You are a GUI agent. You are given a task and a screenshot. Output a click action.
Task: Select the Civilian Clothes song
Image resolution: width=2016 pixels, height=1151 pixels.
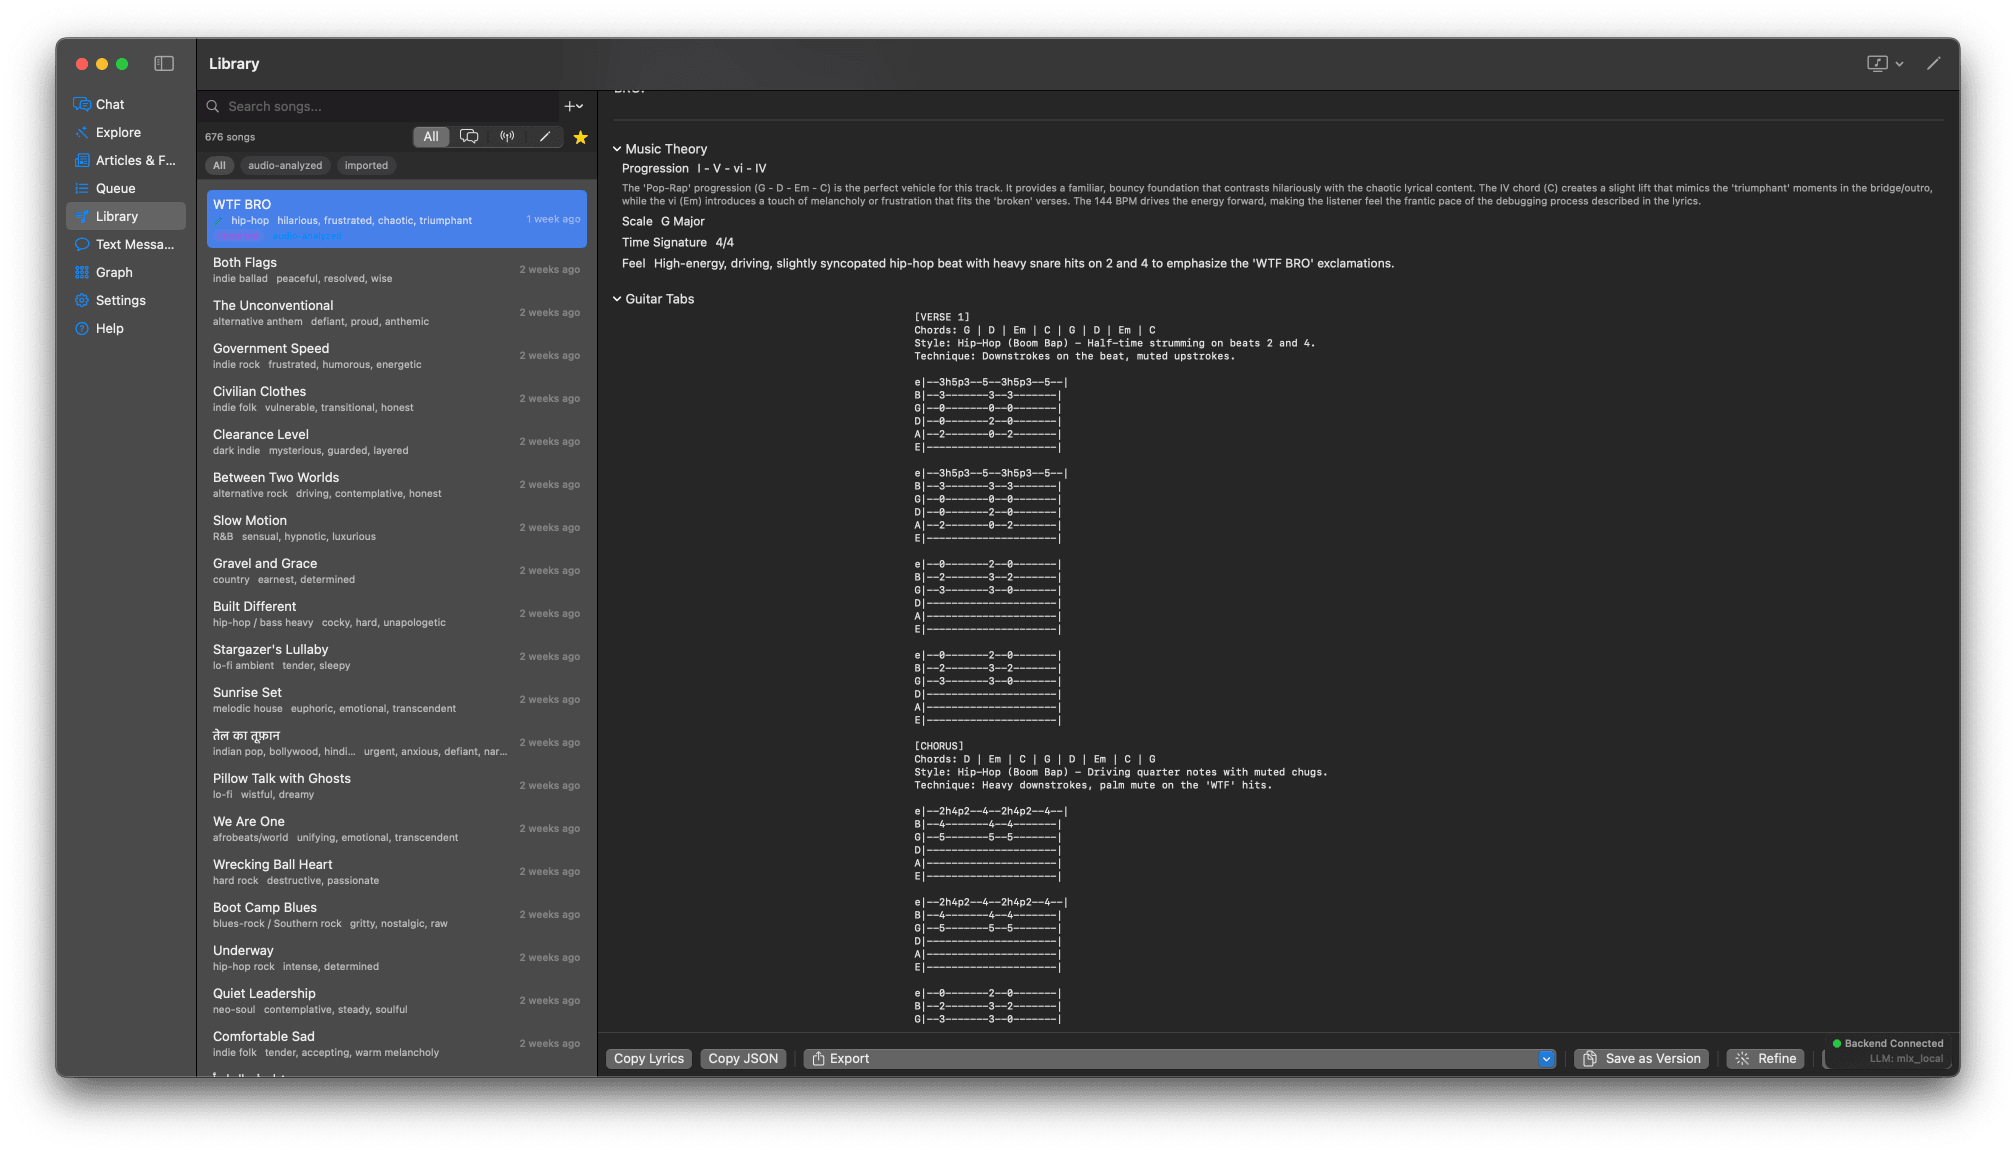click(x=396, y=399)
